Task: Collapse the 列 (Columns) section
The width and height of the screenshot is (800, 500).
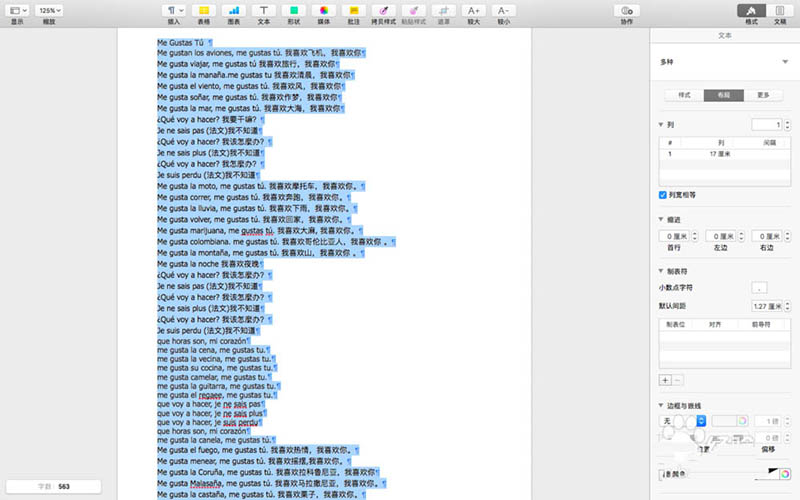Action: [x=661, y=124]
